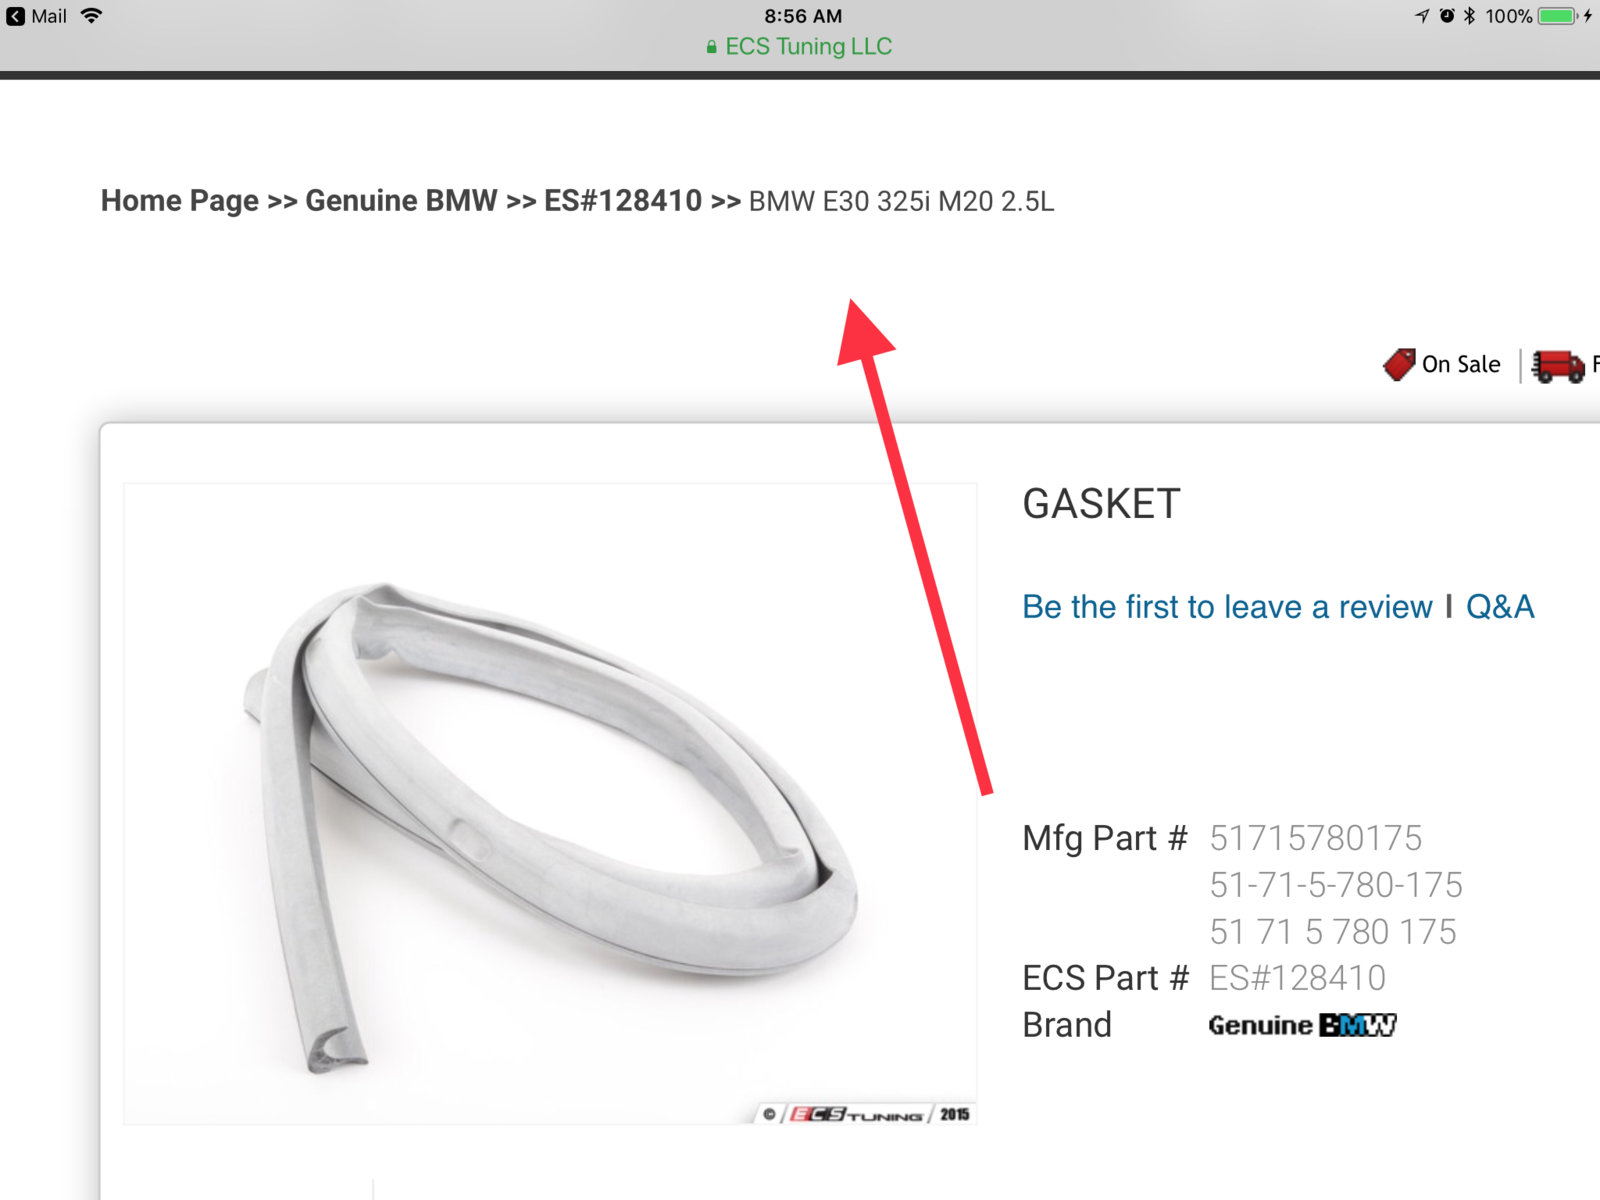Tap the location services arrow icon

click(x=1422, y=16)
